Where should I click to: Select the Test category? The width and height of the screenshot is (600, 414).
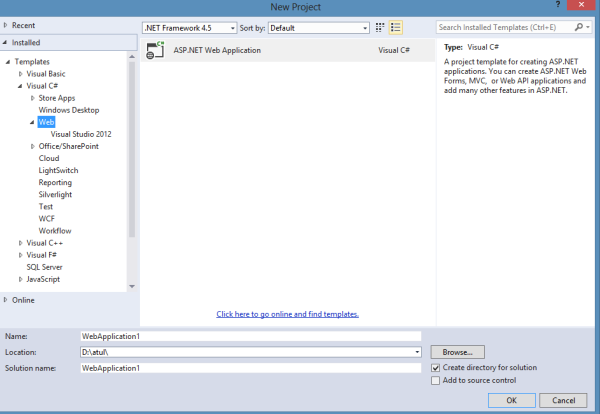(46, 207)
